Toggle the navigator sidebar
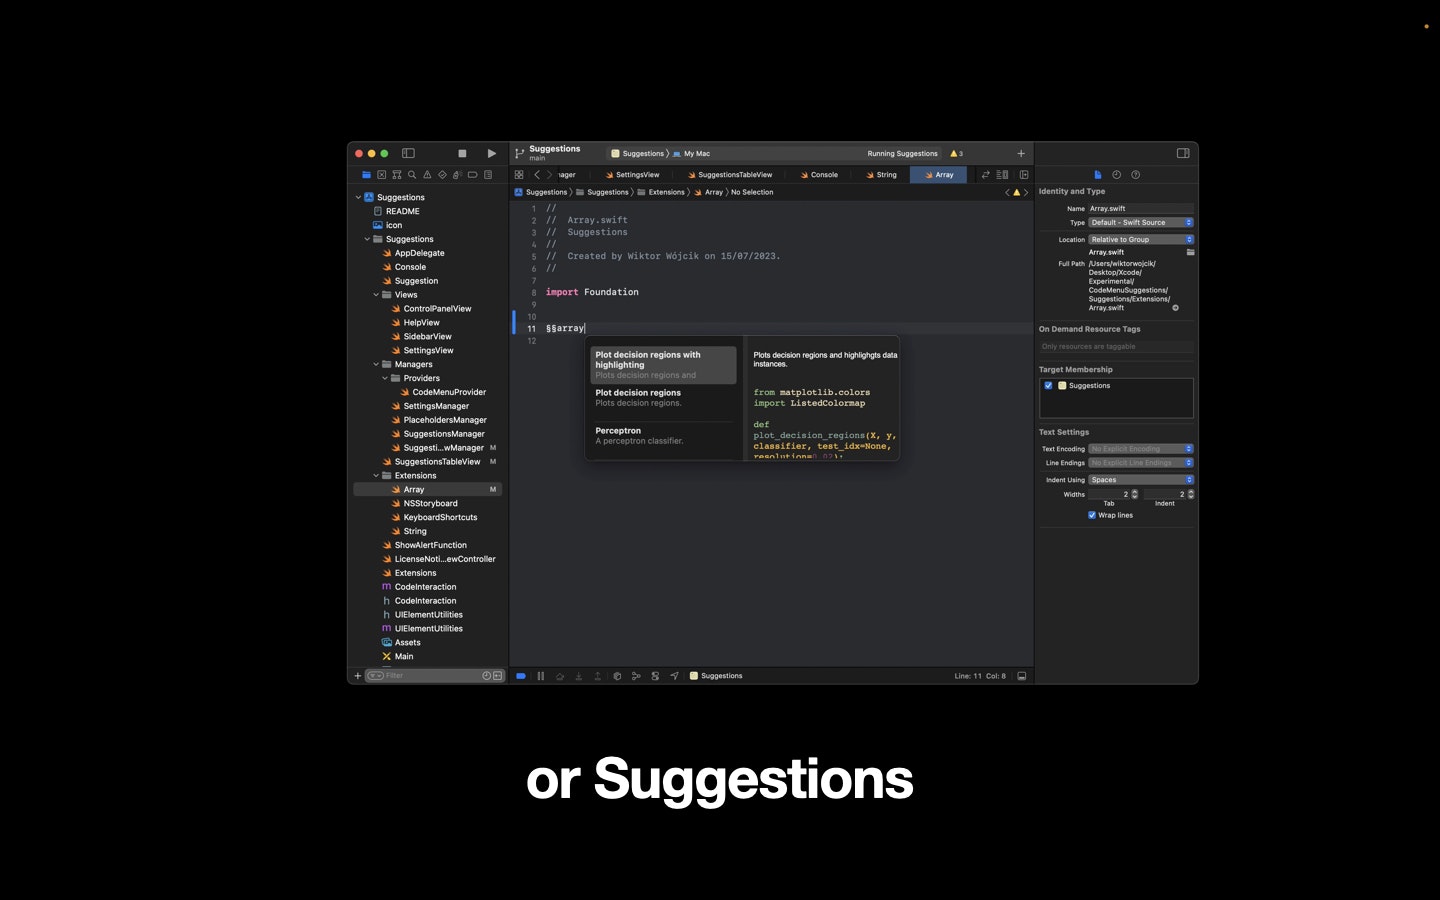Viewport: 1440px width, 900px height. point(408,153)
